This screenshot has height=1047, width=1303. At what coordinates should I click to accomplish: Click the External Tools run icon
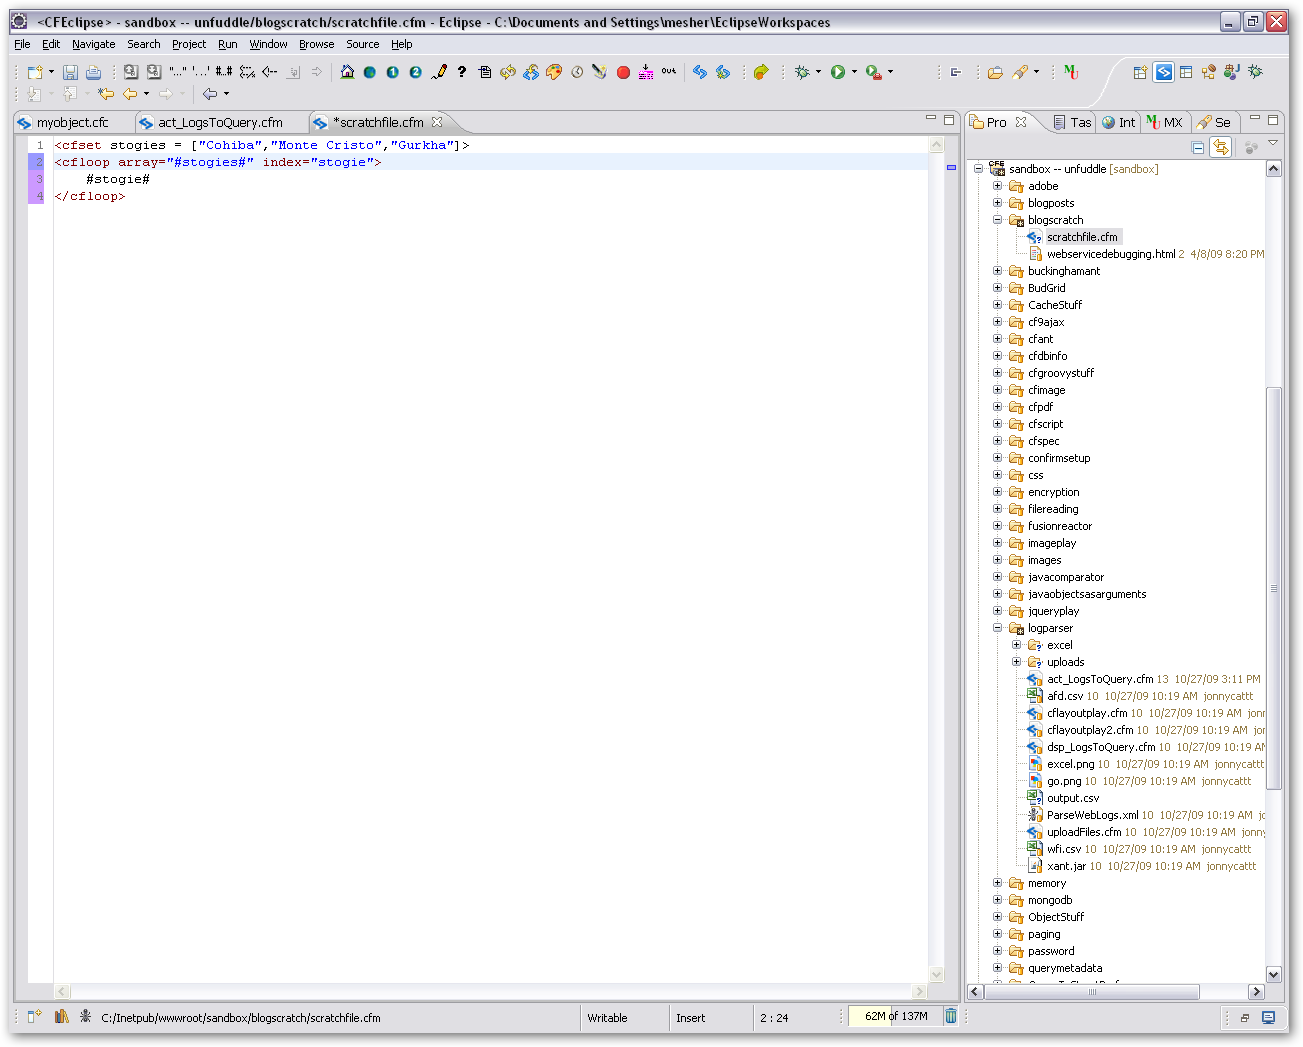click(874, 72)
